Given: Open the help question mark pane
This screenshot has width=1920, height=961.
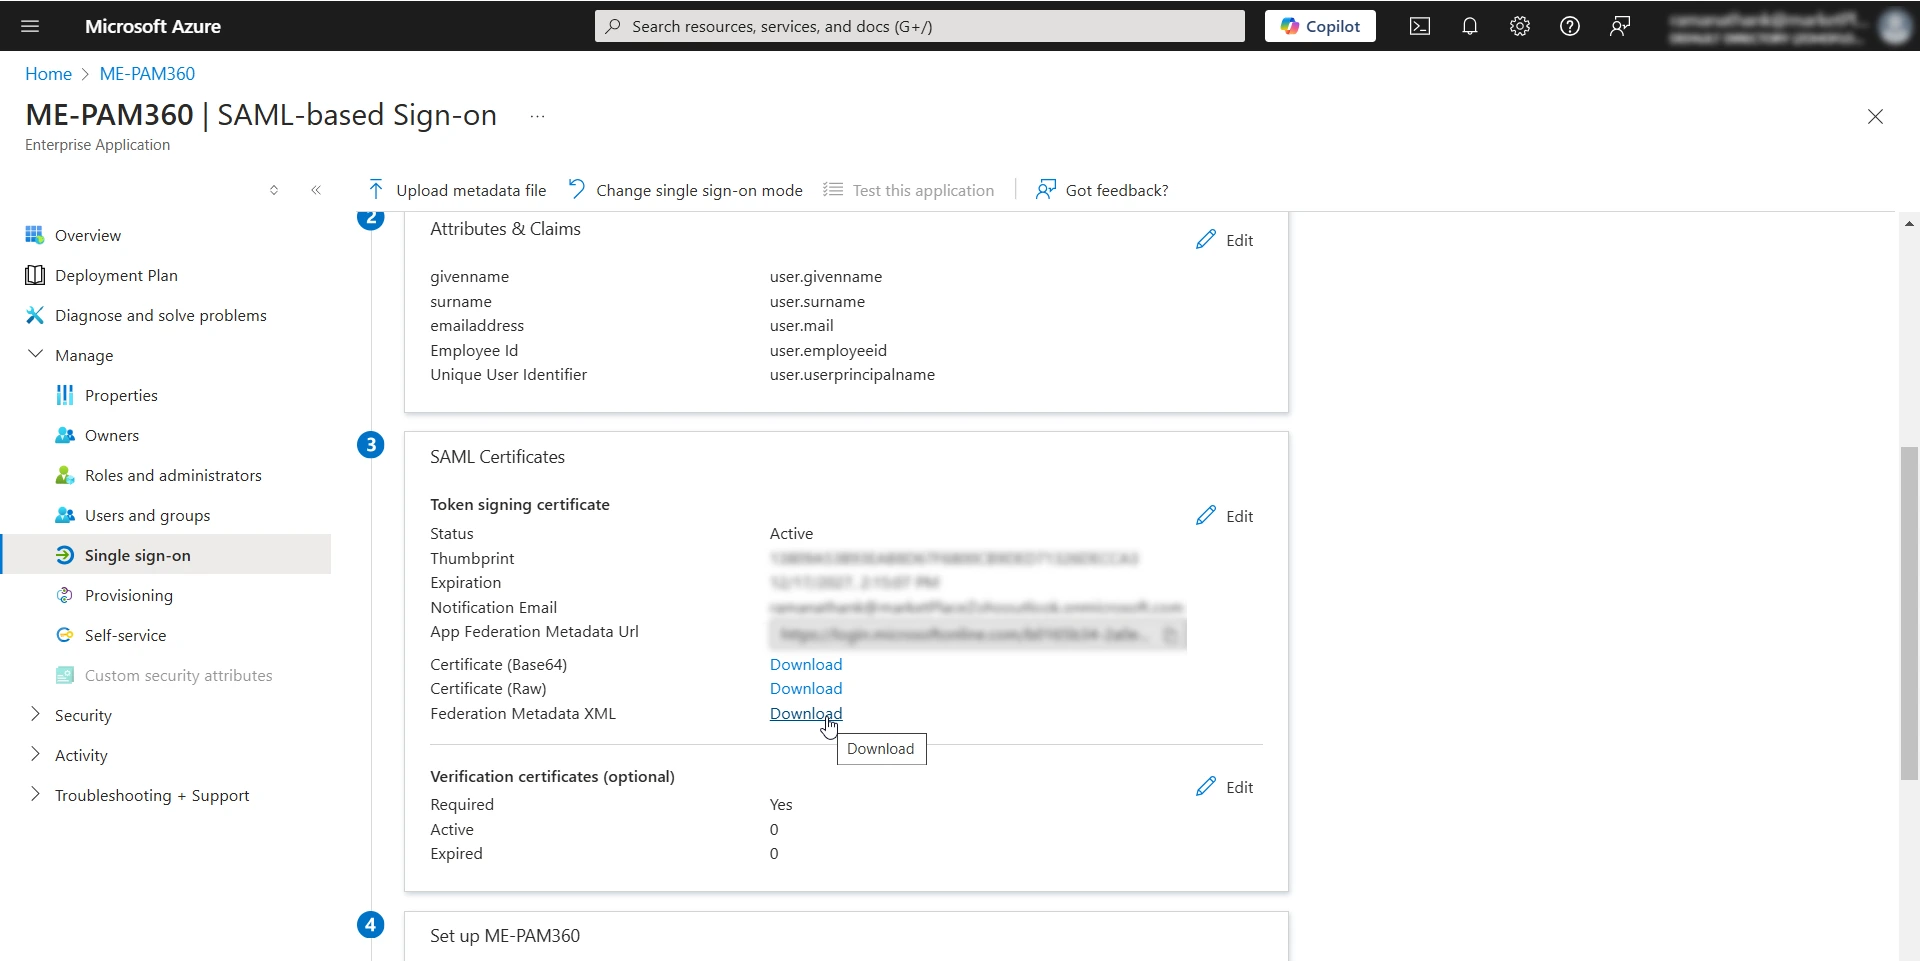Looking at the screenshot, I should tap(1570, 26).
